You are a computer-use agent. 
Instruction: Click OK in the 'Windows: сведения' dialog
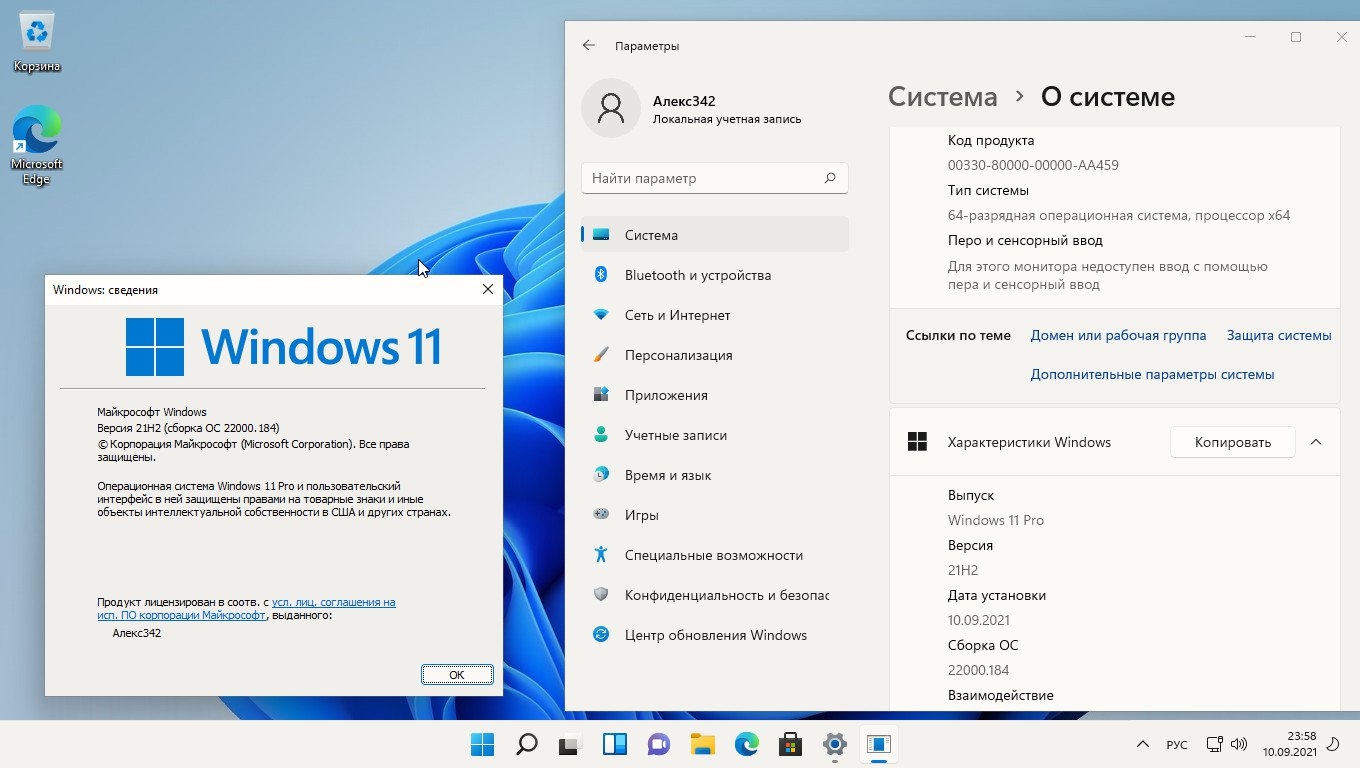(457, 675)
